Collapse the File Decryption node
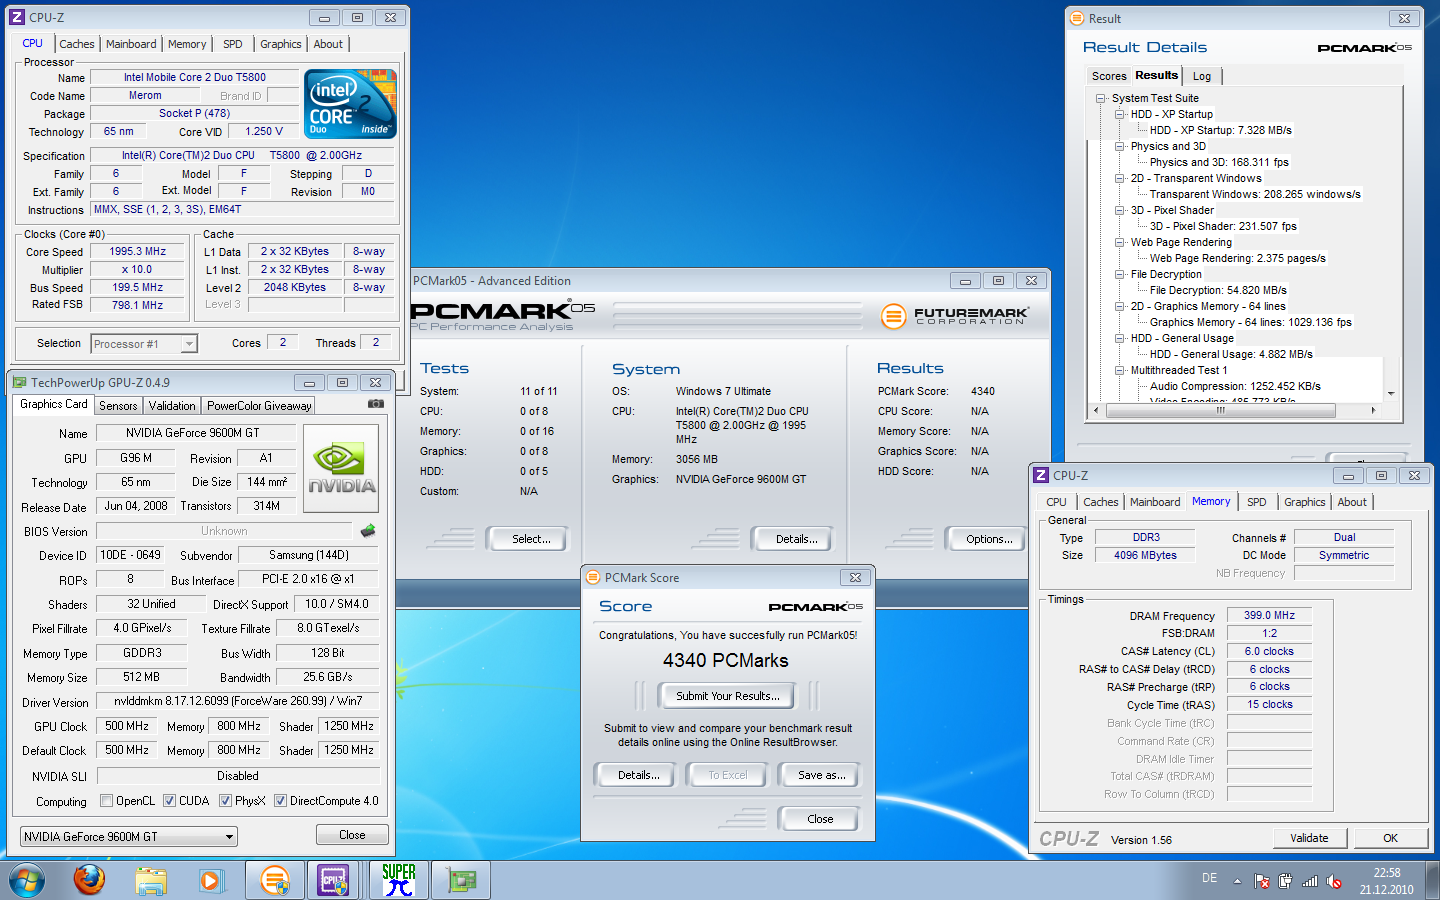The height and width of the screenshot is (900, 1440). click(1120, 274)
